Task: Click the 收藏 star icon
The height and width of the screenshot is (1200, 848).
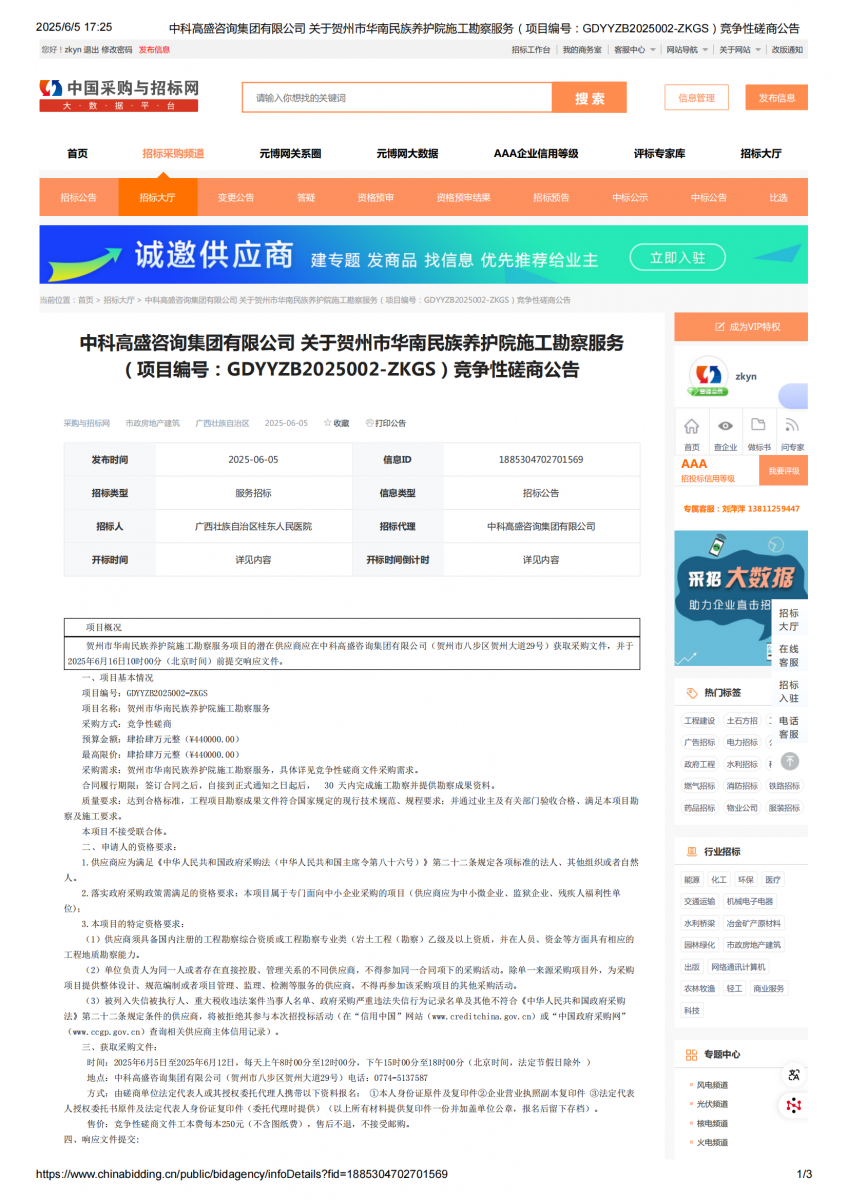Action: [327, 423]
